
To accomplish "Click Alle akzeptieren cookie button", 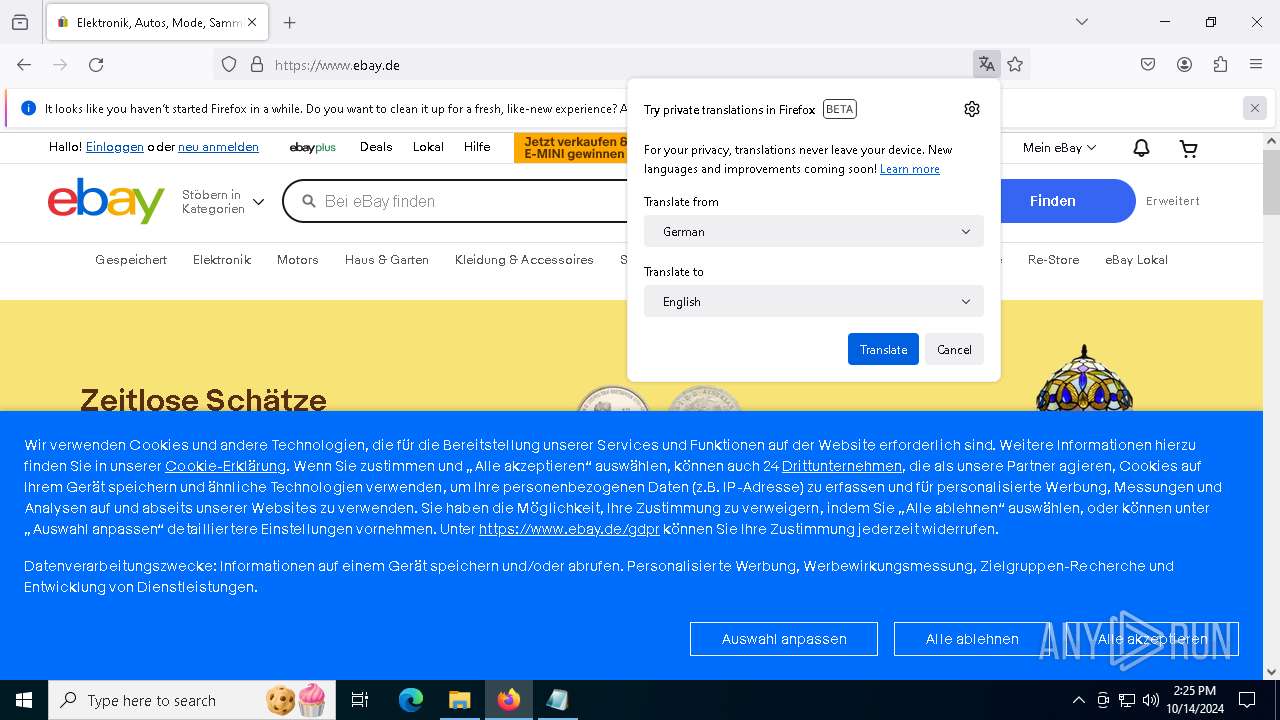I will 1152,639.
